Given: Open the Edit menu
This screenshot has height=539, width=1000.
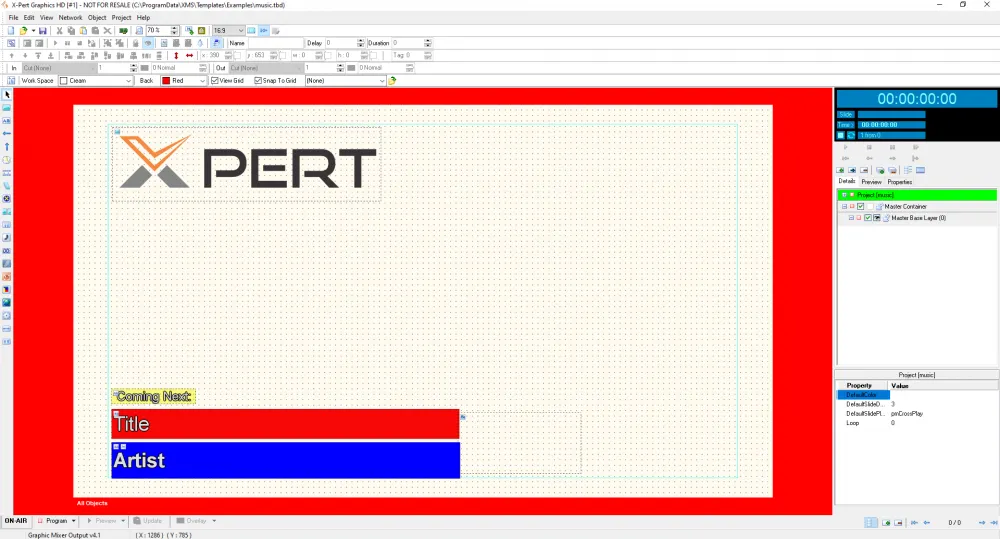Looking at the screenshot, I should [29, 18].
